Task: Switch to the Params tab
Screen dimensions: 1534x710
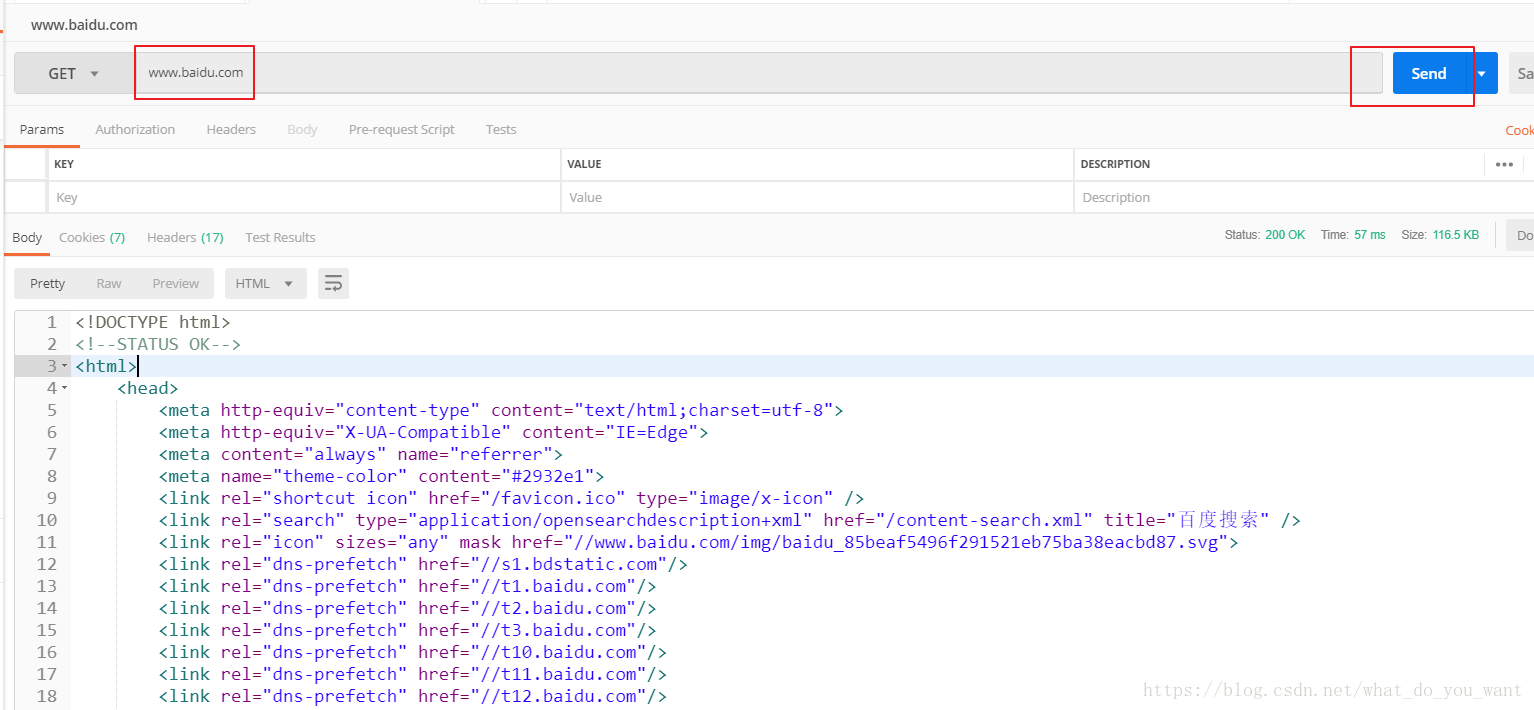Action: pyautogui.click(x=42, y=130)
